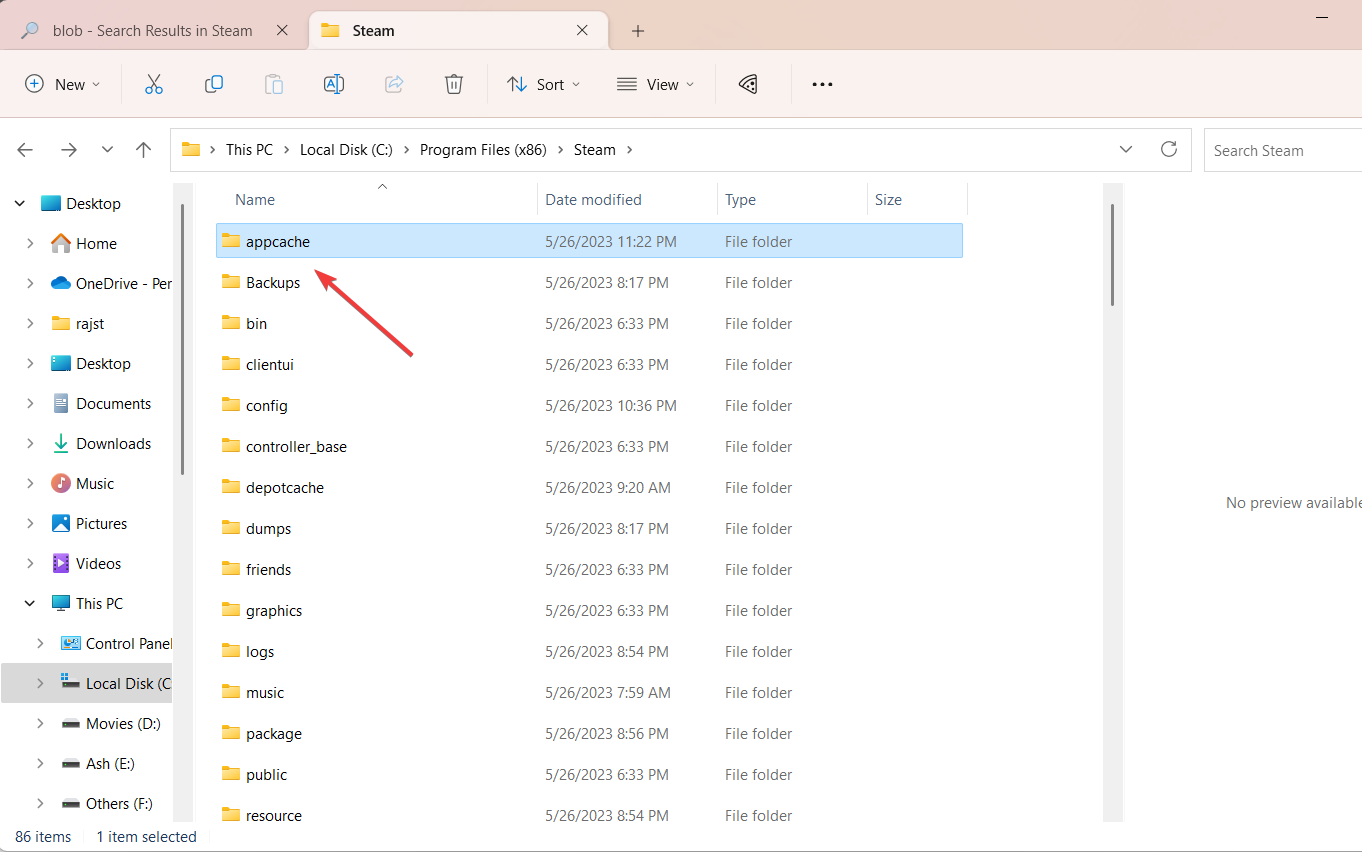Click the Share icon in toolbar

(x=394, y=84)
